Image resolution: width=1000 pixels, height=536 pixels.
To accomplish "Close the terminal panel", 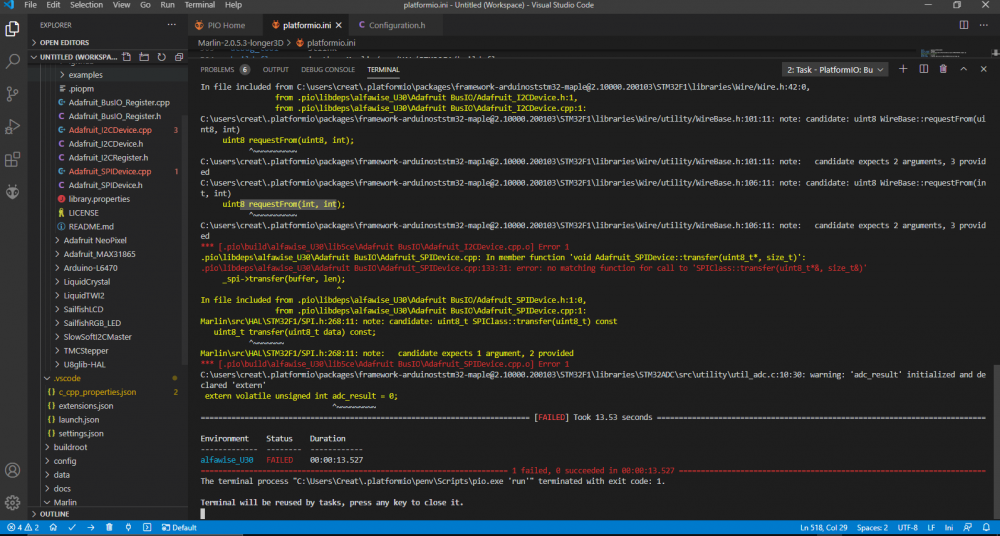I will tap(984, 69).
